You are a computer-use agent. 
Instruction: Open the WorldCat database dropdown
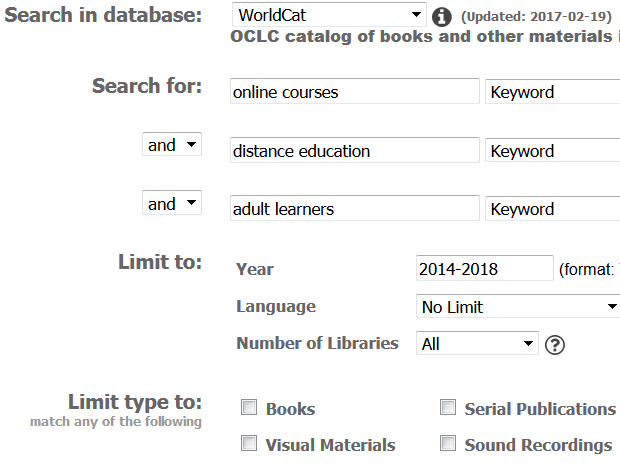click(x=329, y=15)
